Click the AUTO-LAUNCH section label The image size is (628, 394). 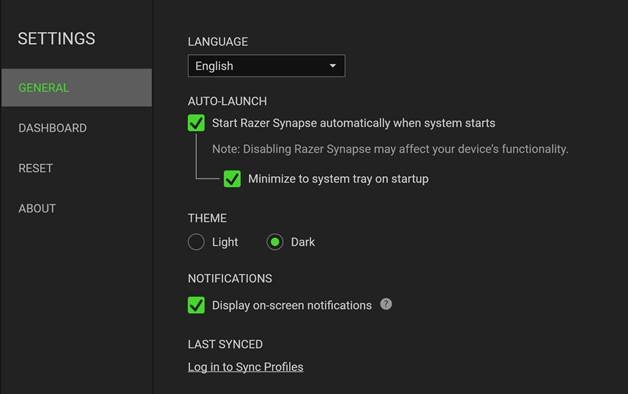(227, 101)
